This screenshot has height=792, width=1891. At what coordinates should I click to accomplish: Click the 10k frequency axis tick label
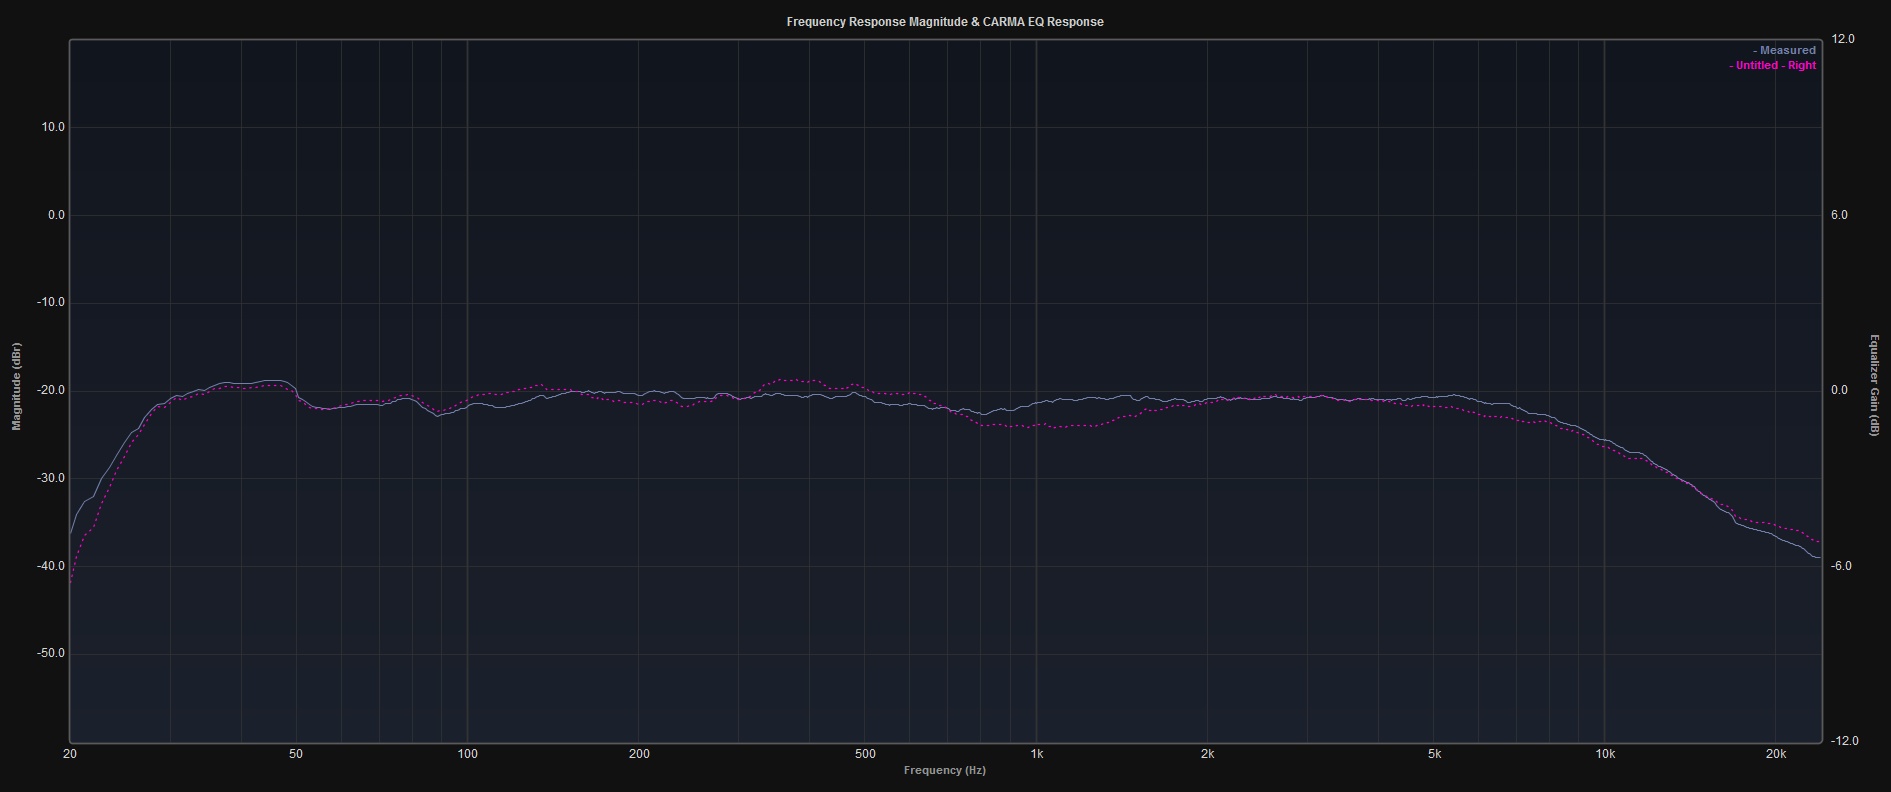click(x=1604, y=754)
